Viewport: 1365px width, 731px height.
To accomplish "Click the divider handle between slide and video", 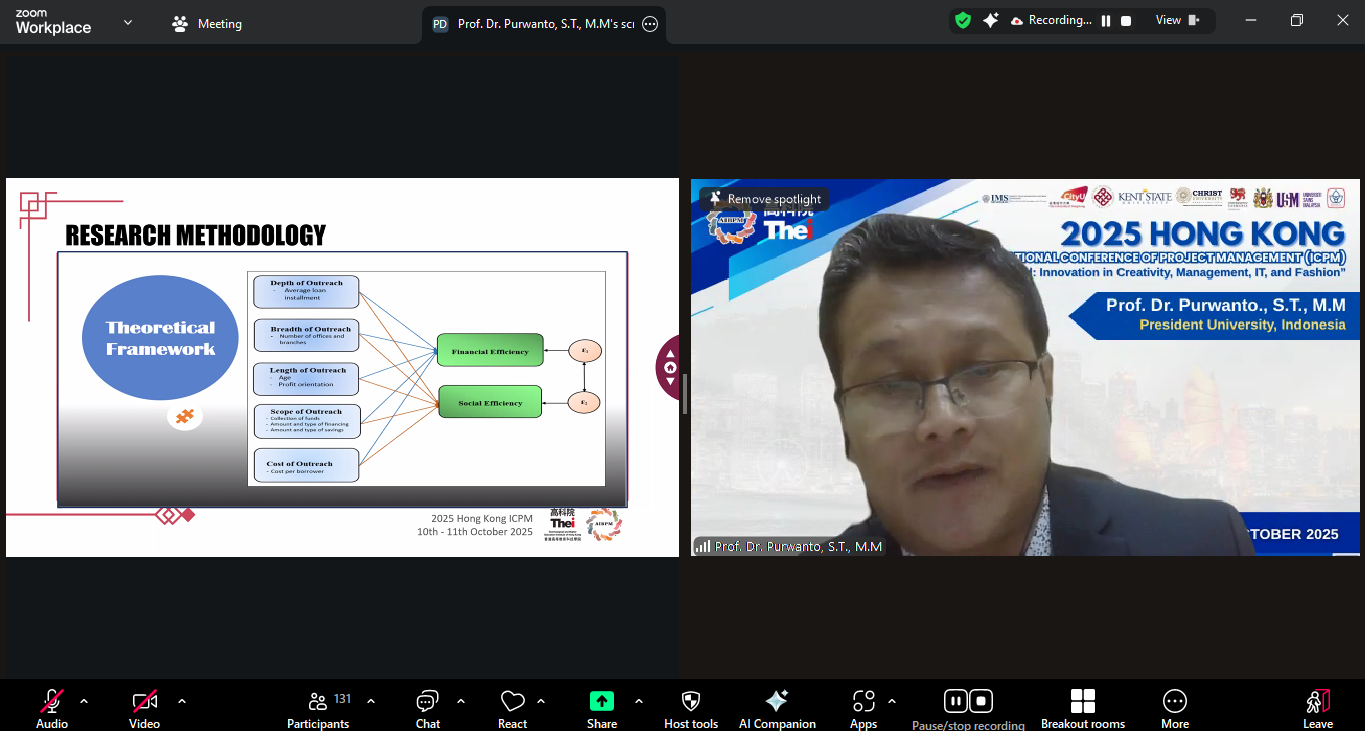I will point(685,393).
